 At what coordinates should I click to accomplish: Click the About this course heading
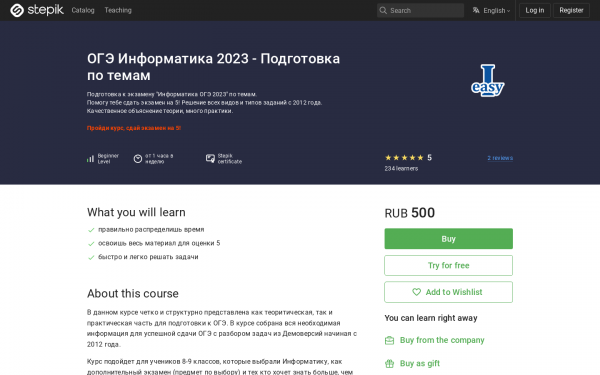(x=133, y=293)
